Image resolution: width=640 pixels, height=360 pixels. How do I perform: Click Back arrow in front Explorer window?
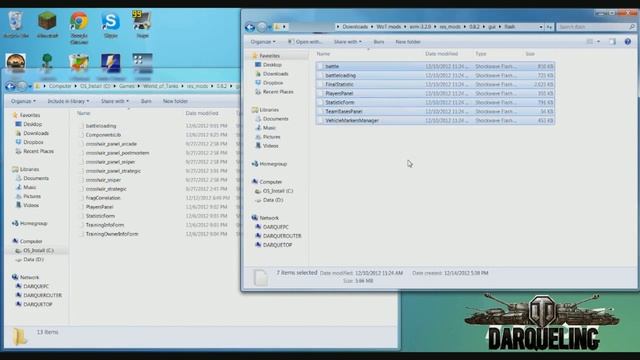click(x=250, y=27)
